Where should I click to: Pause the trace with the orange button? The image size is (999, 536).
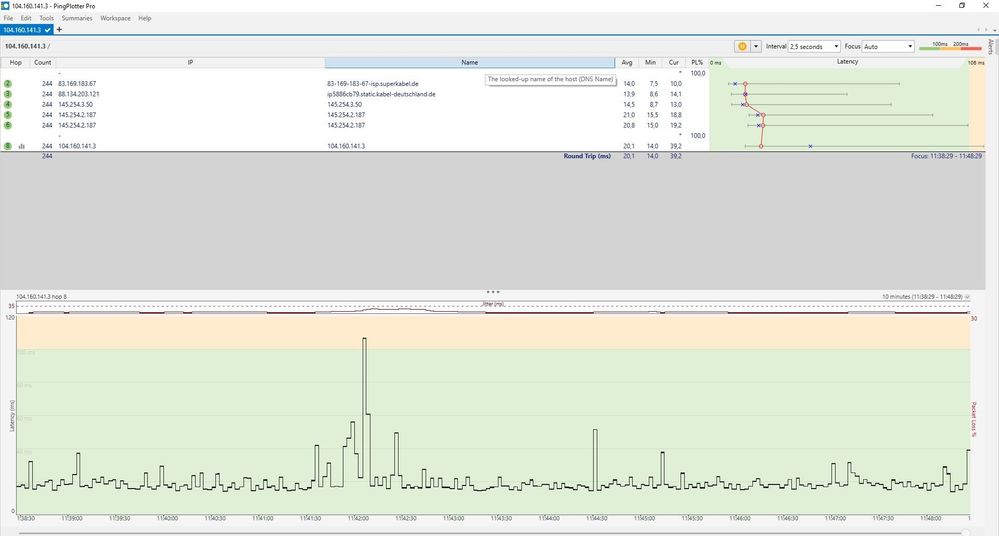(742, 46)
